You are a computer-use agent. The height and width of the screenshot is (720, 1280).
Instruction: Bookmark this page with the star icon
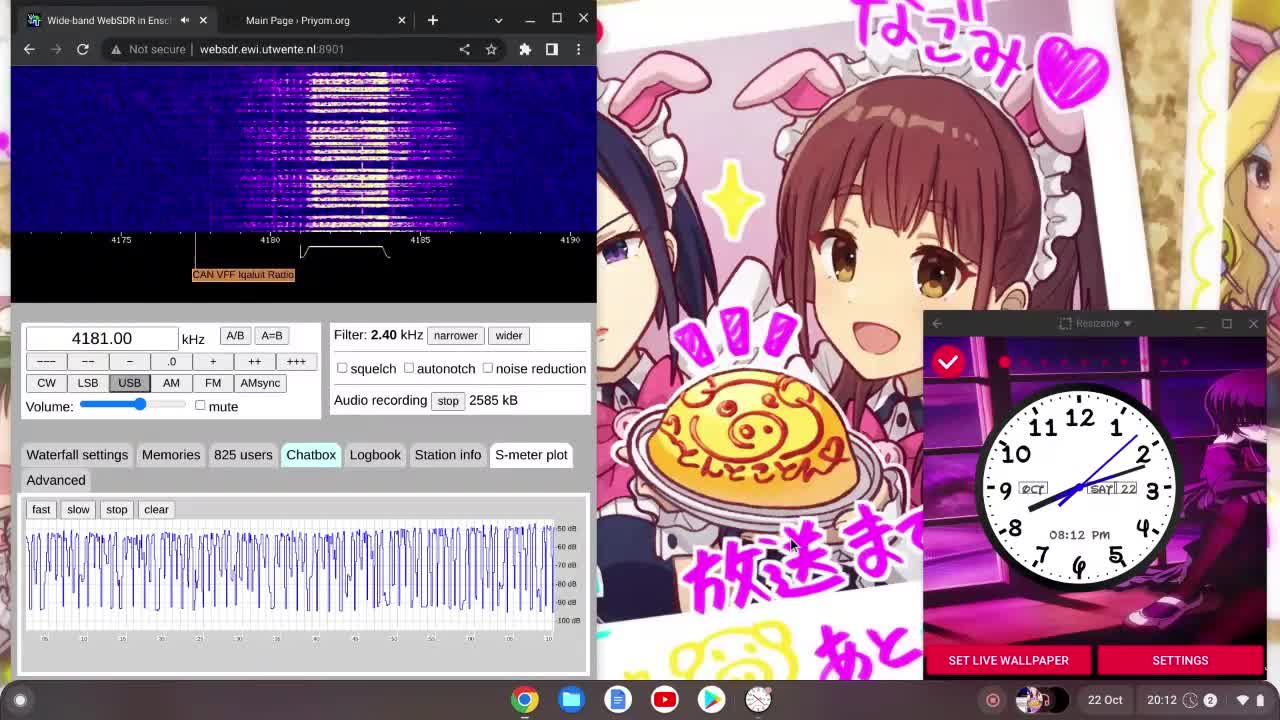pos(491,49)
